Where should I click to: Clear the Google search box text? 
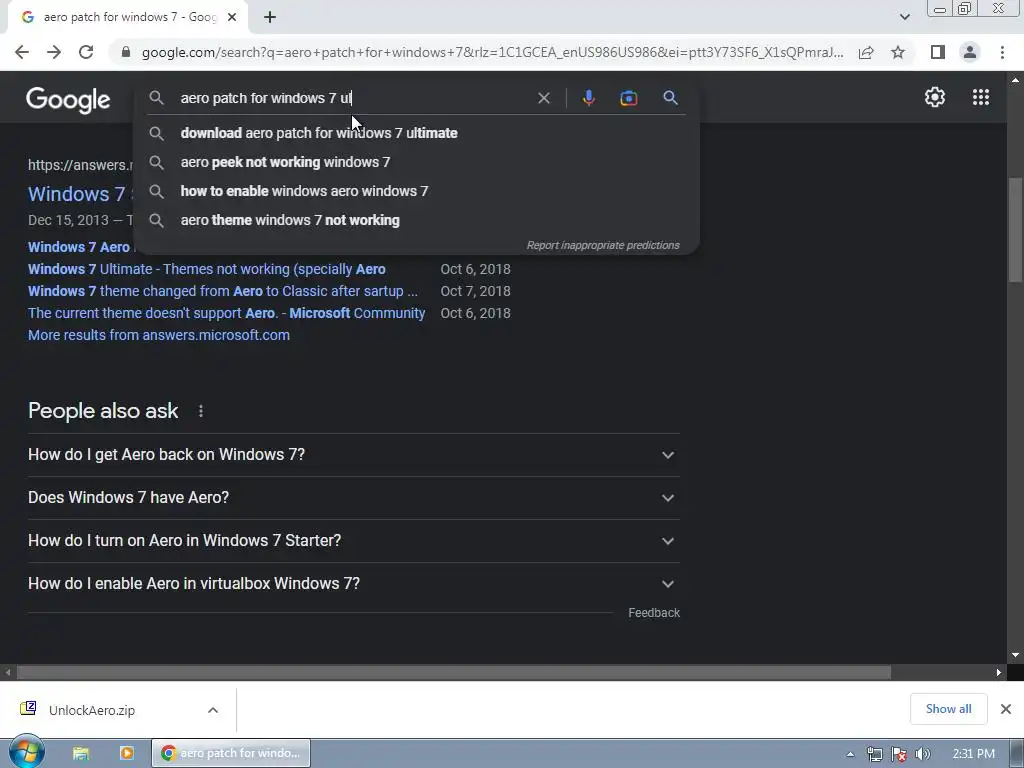pyautogui.click(x=543, y=98)
